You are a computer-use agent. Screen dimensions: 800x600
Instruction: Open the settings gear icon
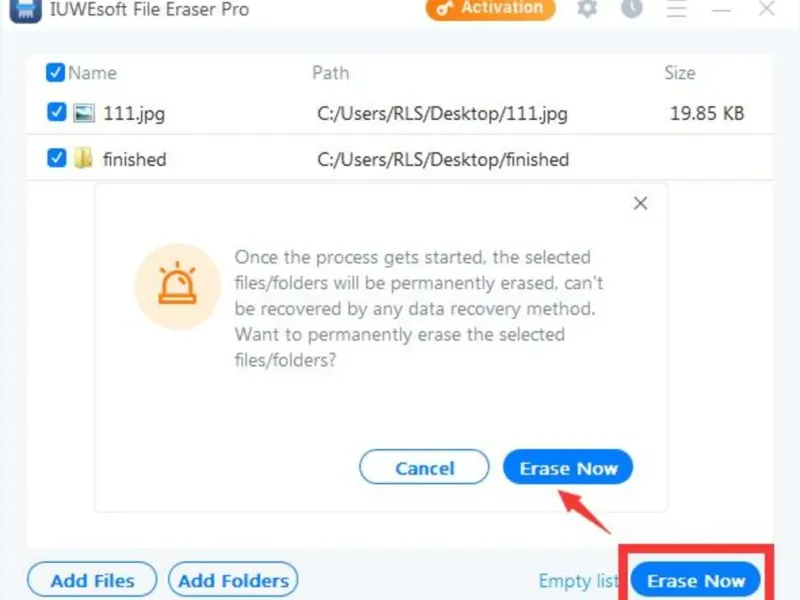pos(587,8)
